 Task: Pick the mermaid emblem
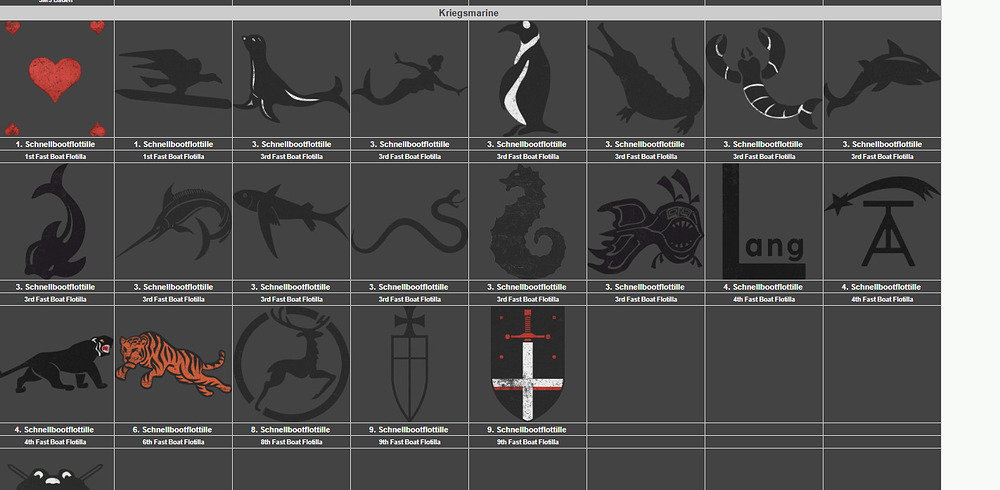tap(409, 78)
